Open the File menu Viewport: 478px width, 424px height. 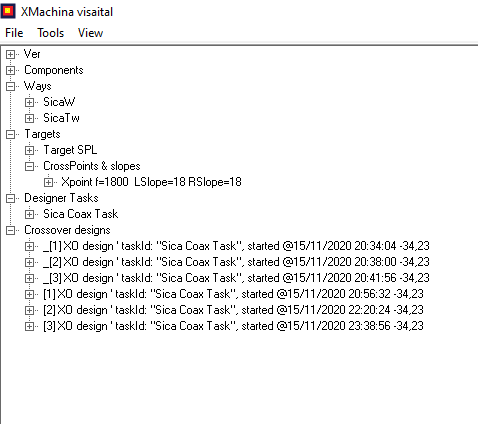pos(14,33)
